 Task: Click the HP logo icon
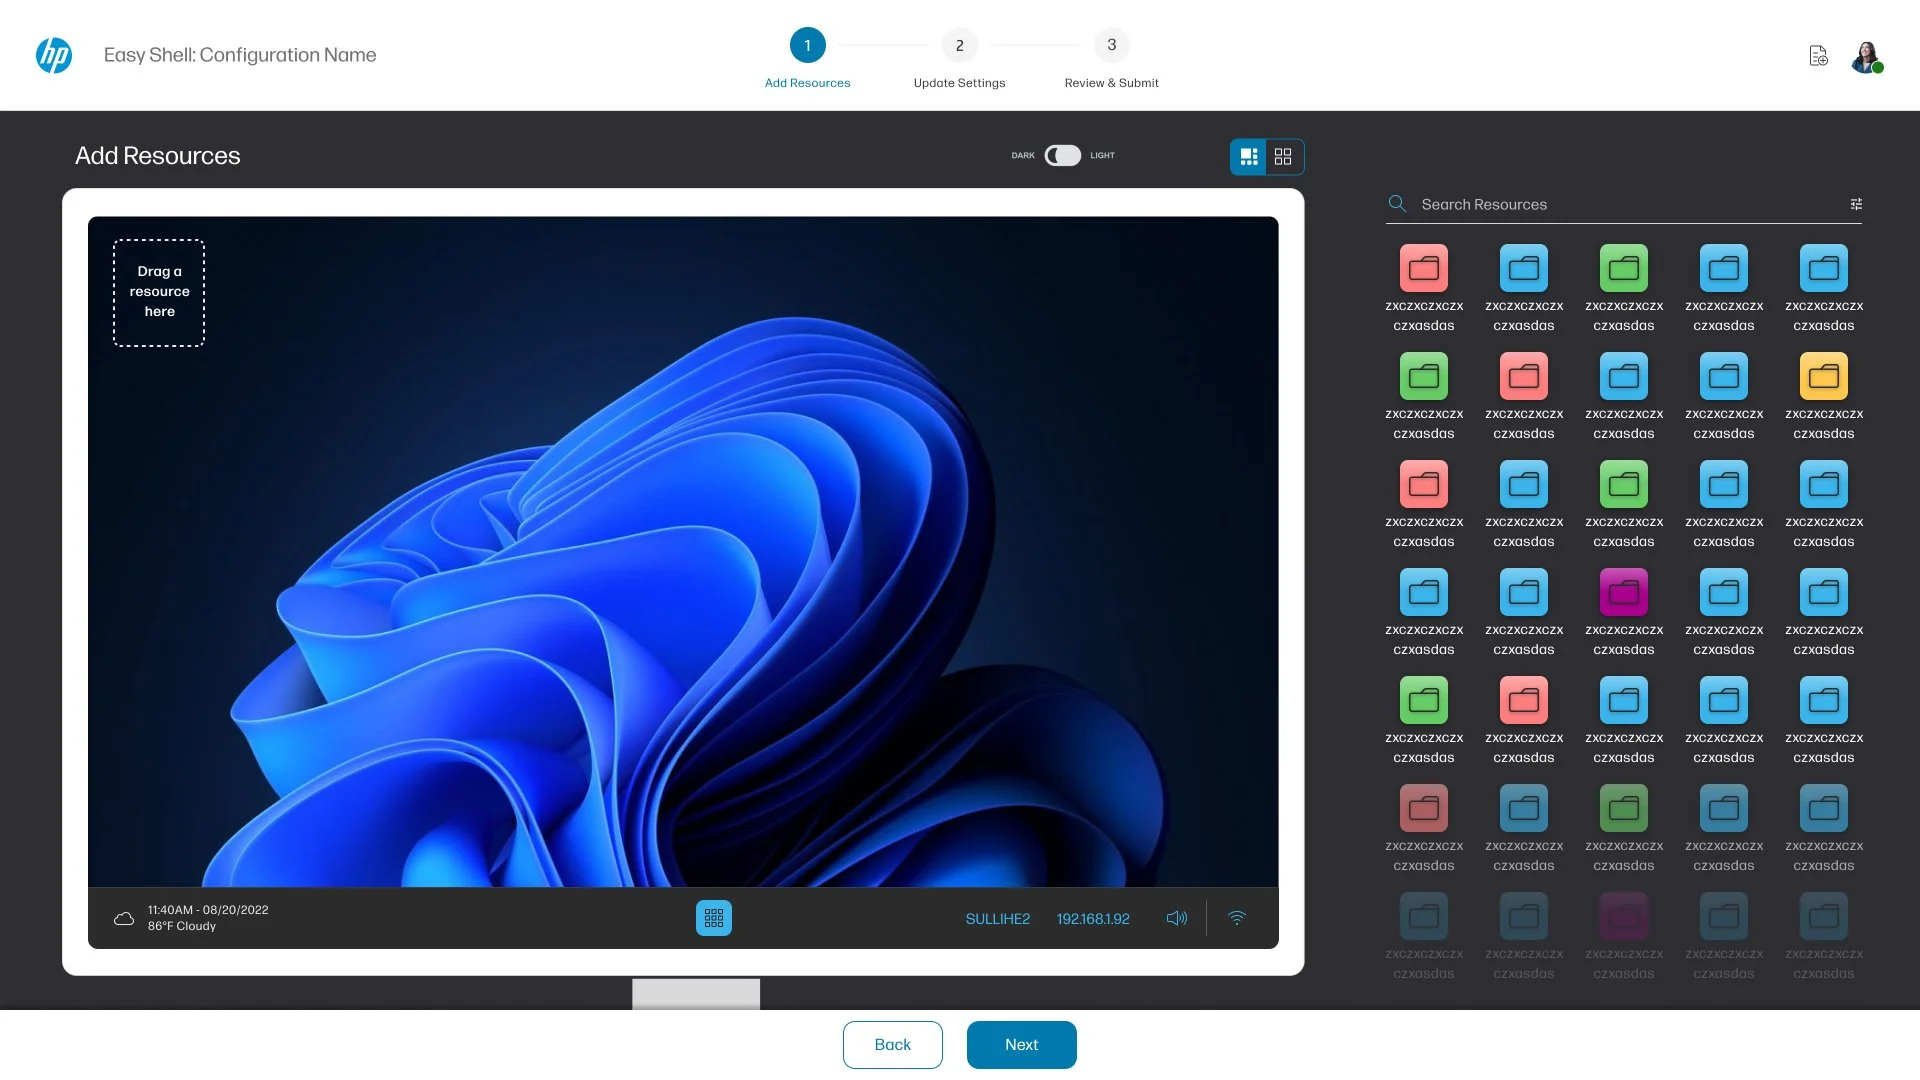[54, 55]
